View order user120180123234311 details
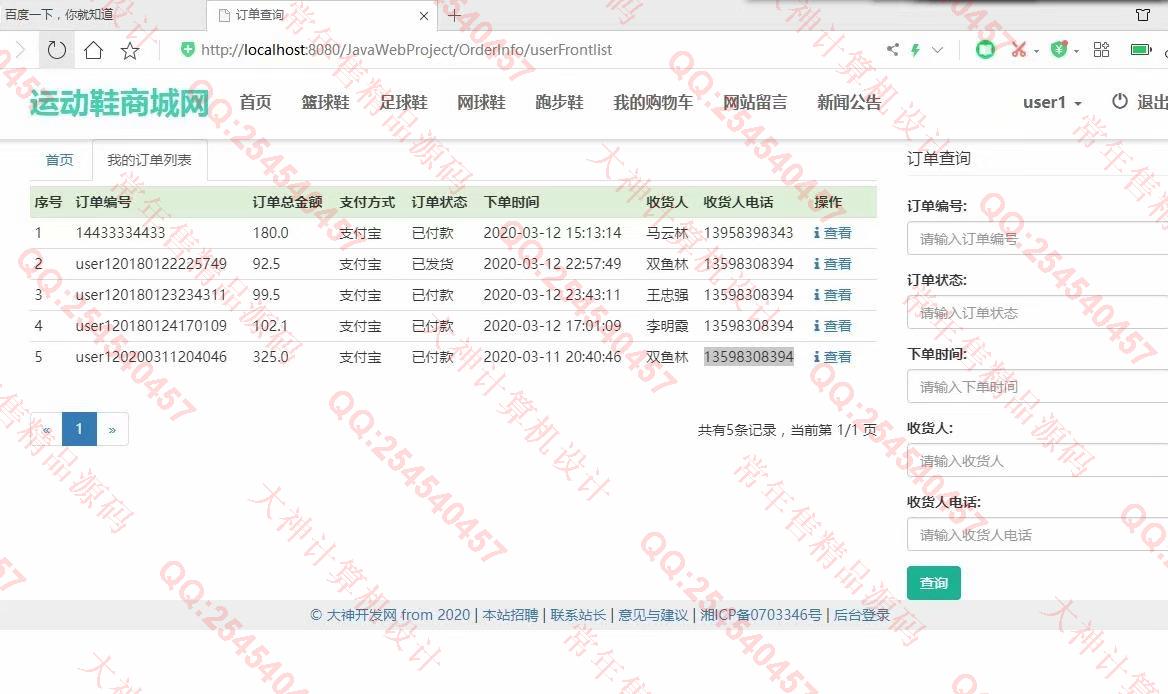The height and width of the screenshot is (694, 1168). (833, 295)
